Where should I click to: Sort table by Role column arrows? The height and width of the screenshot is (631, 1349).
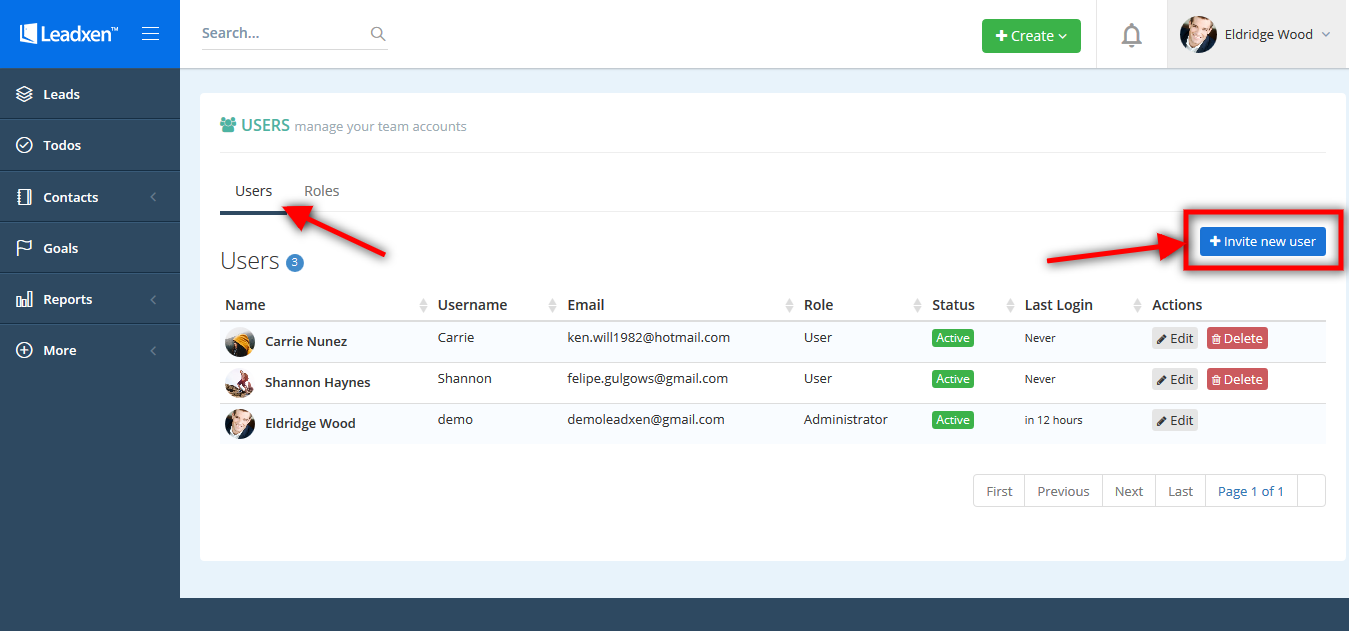918,305
